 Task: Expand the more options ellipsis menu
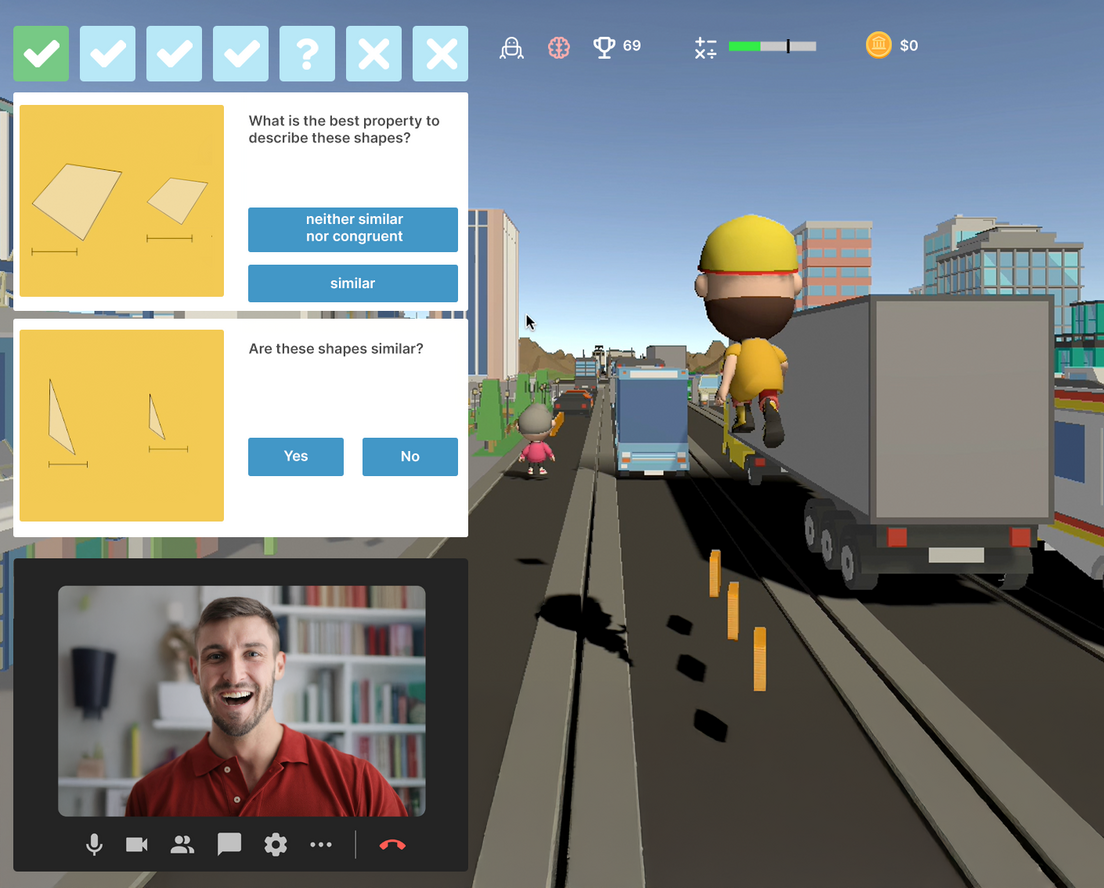[320, 845]
